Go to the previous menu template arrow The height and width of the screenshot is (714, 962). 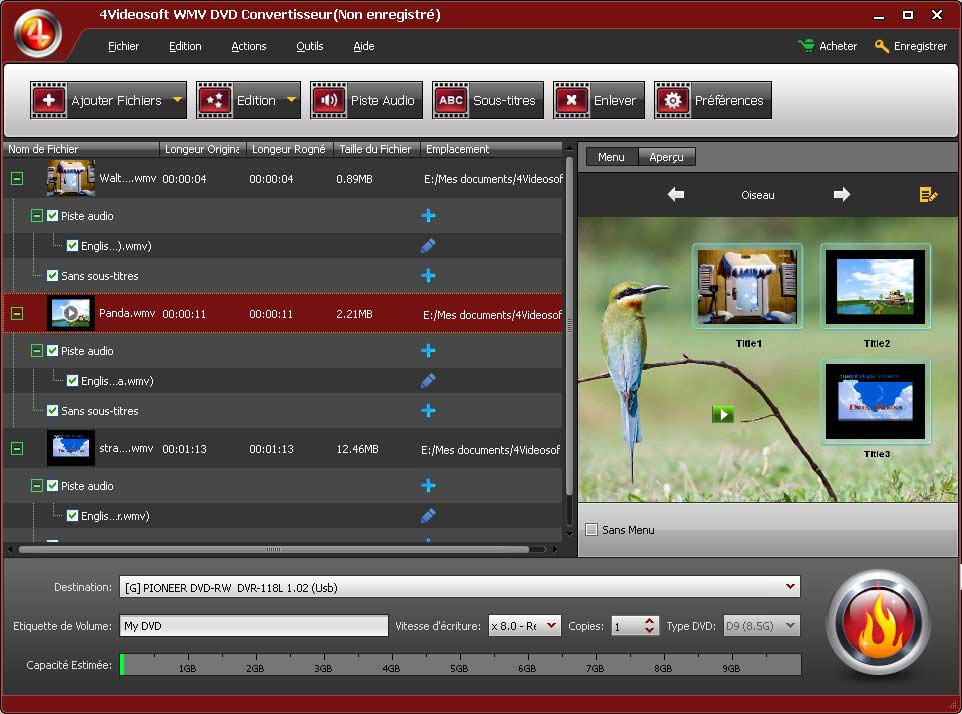676,195
